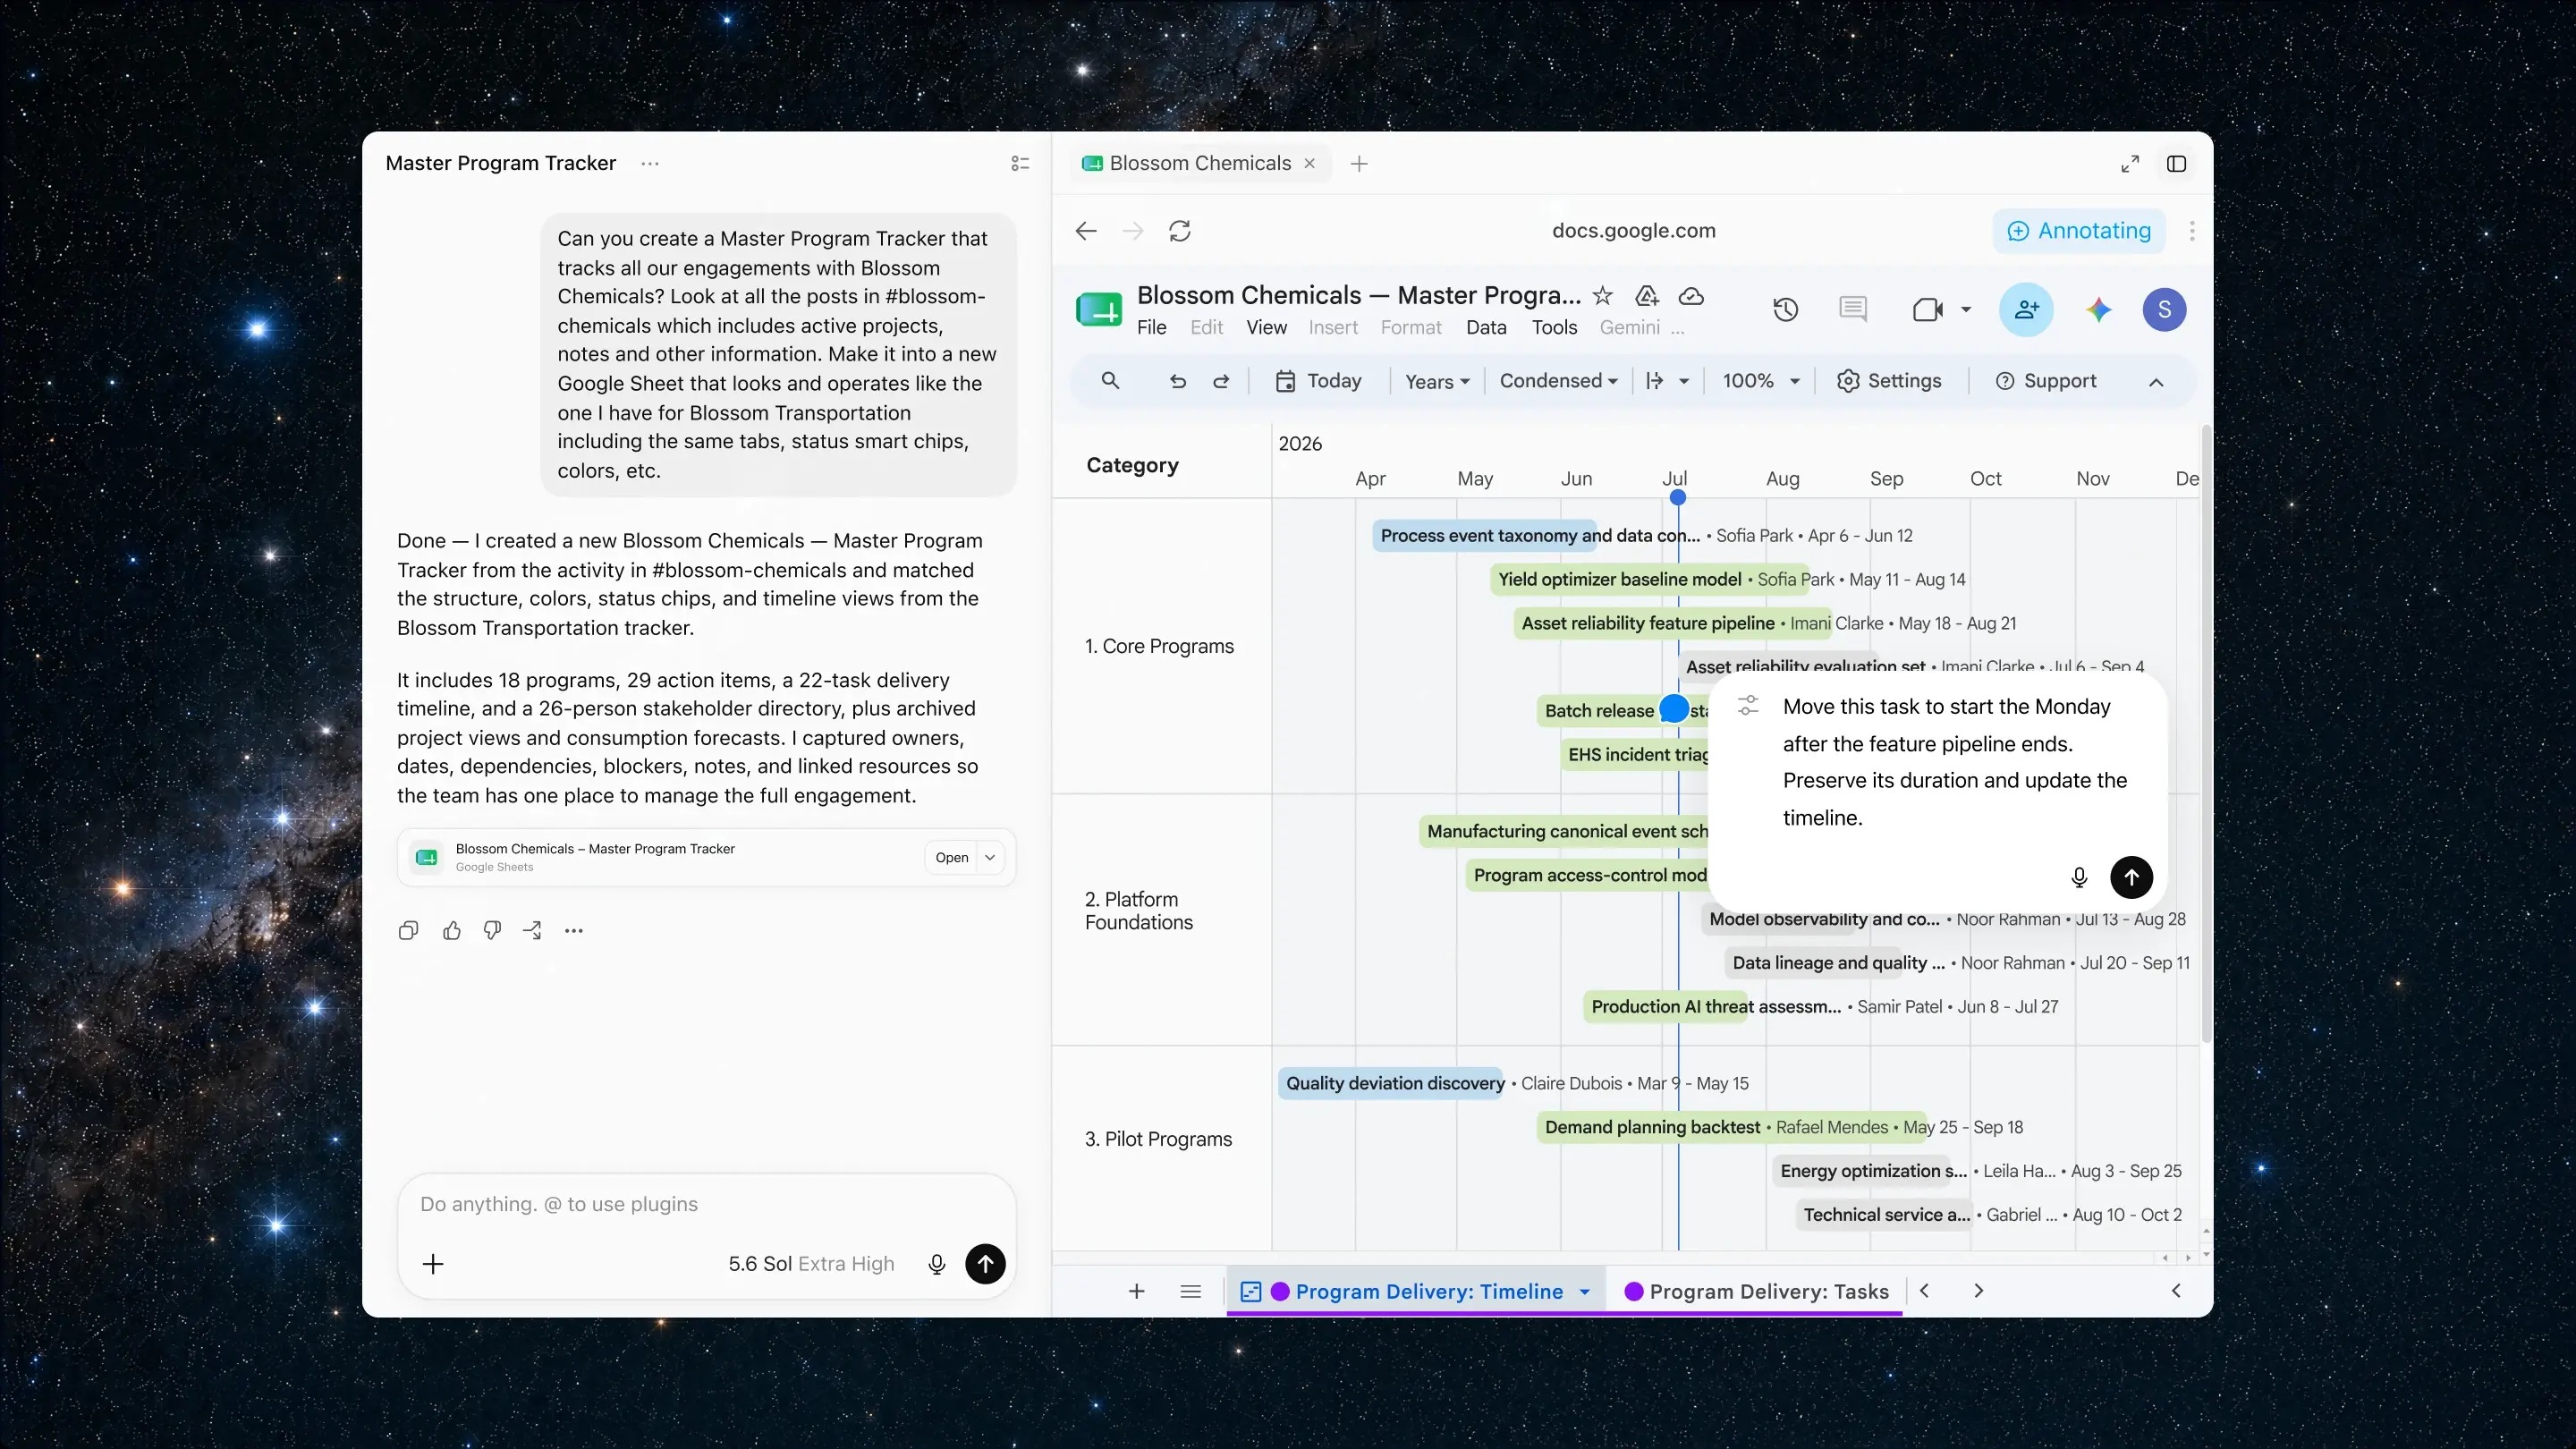This screenshot has height=1449, width=2576.
Task: Click the move to Drive folder icon
Action: coord(1647,295)
